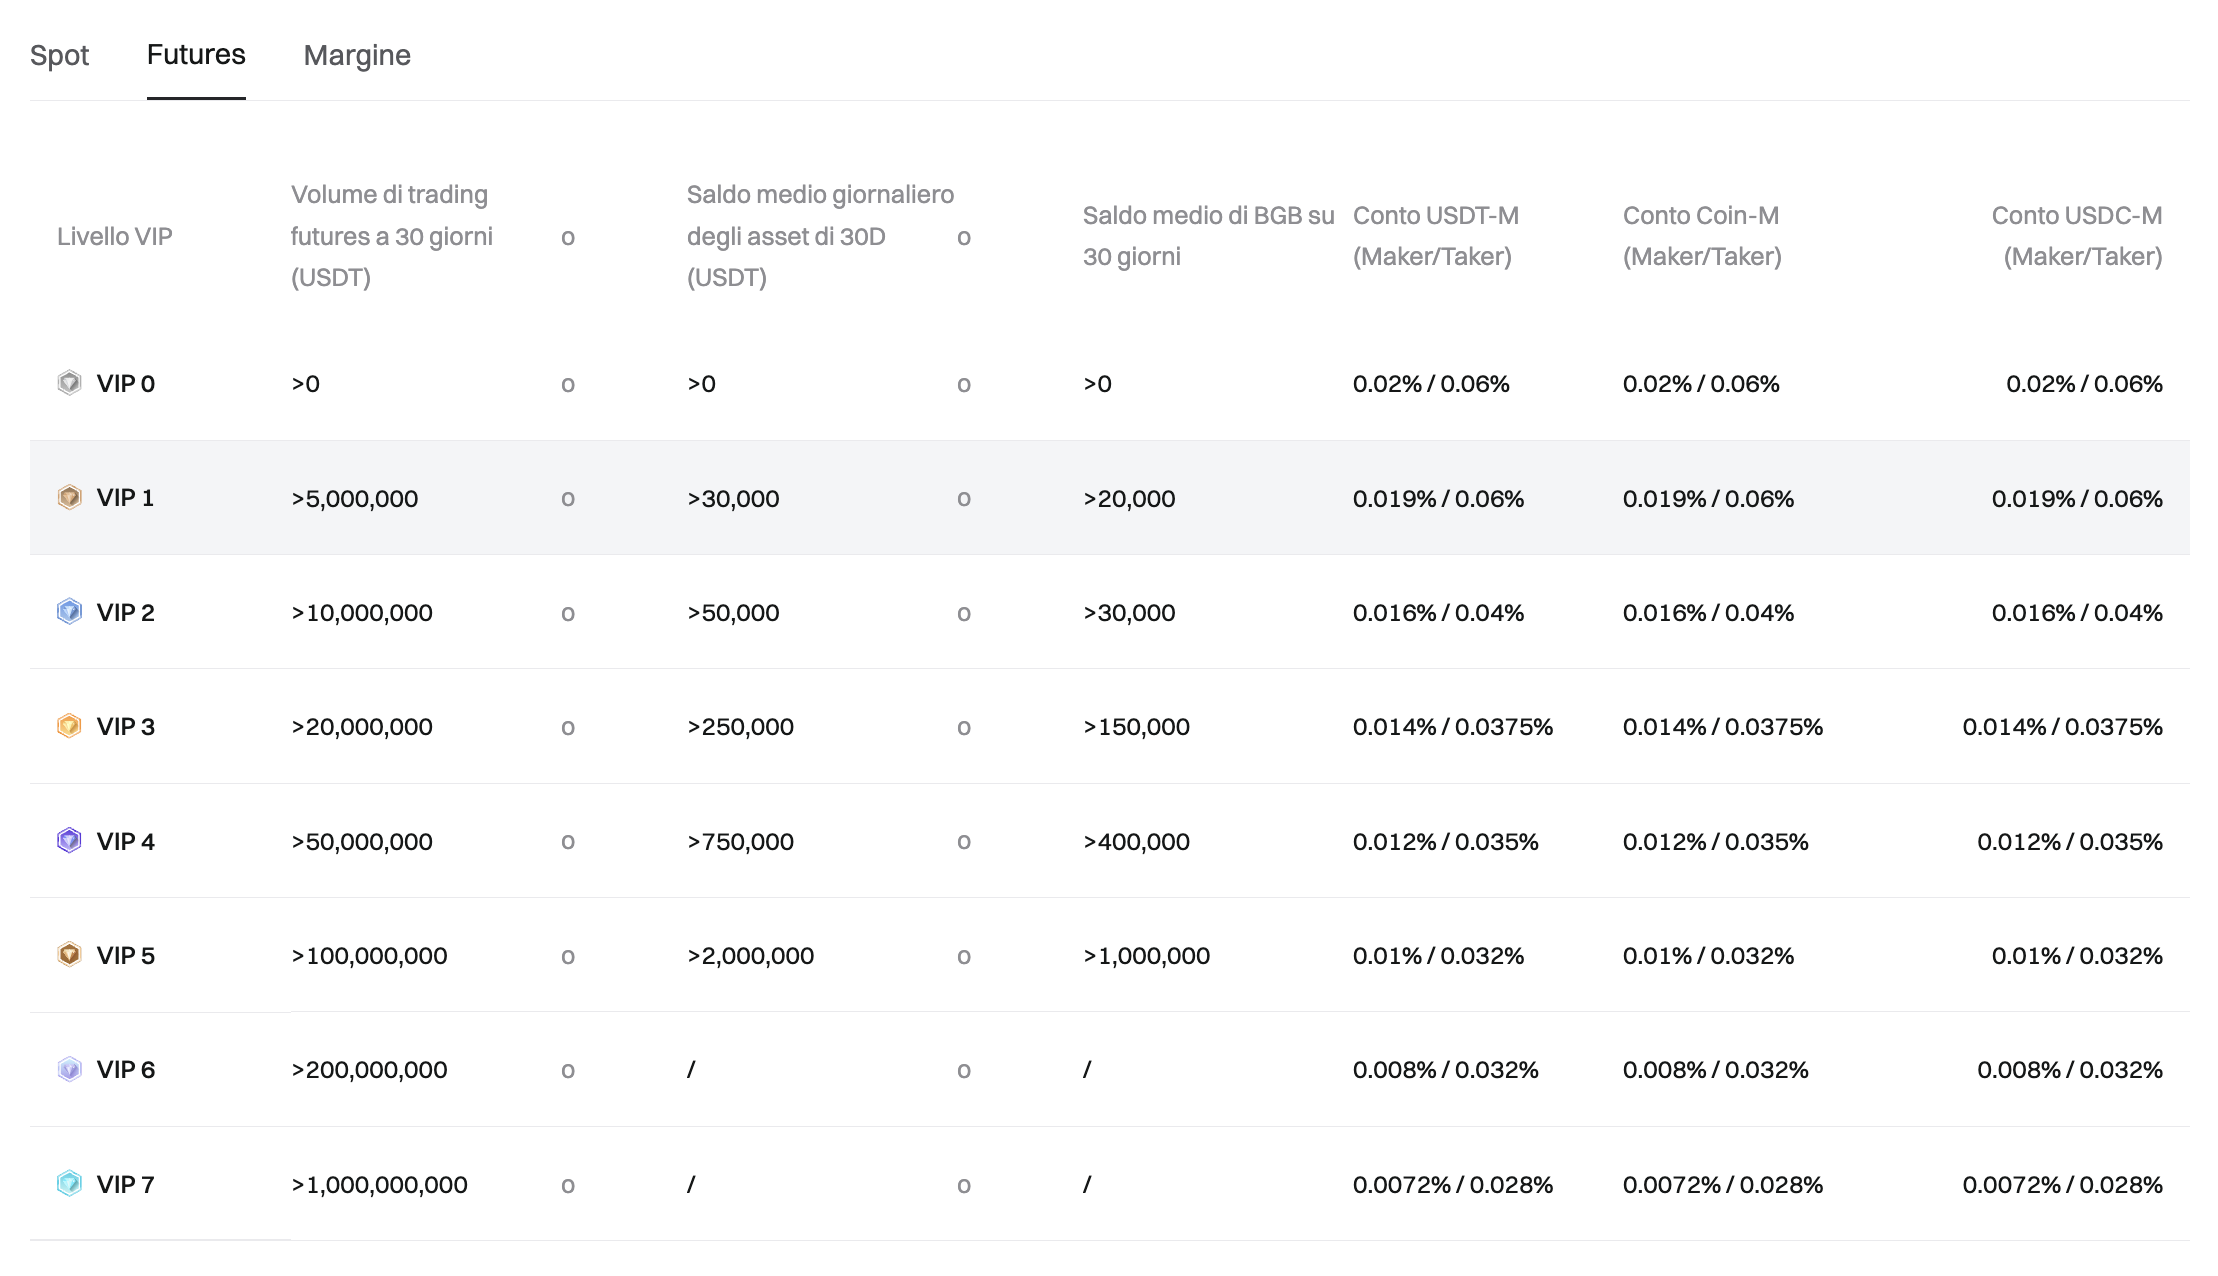
Task: Click the VIP 3 row label
Action: (126, 727)
